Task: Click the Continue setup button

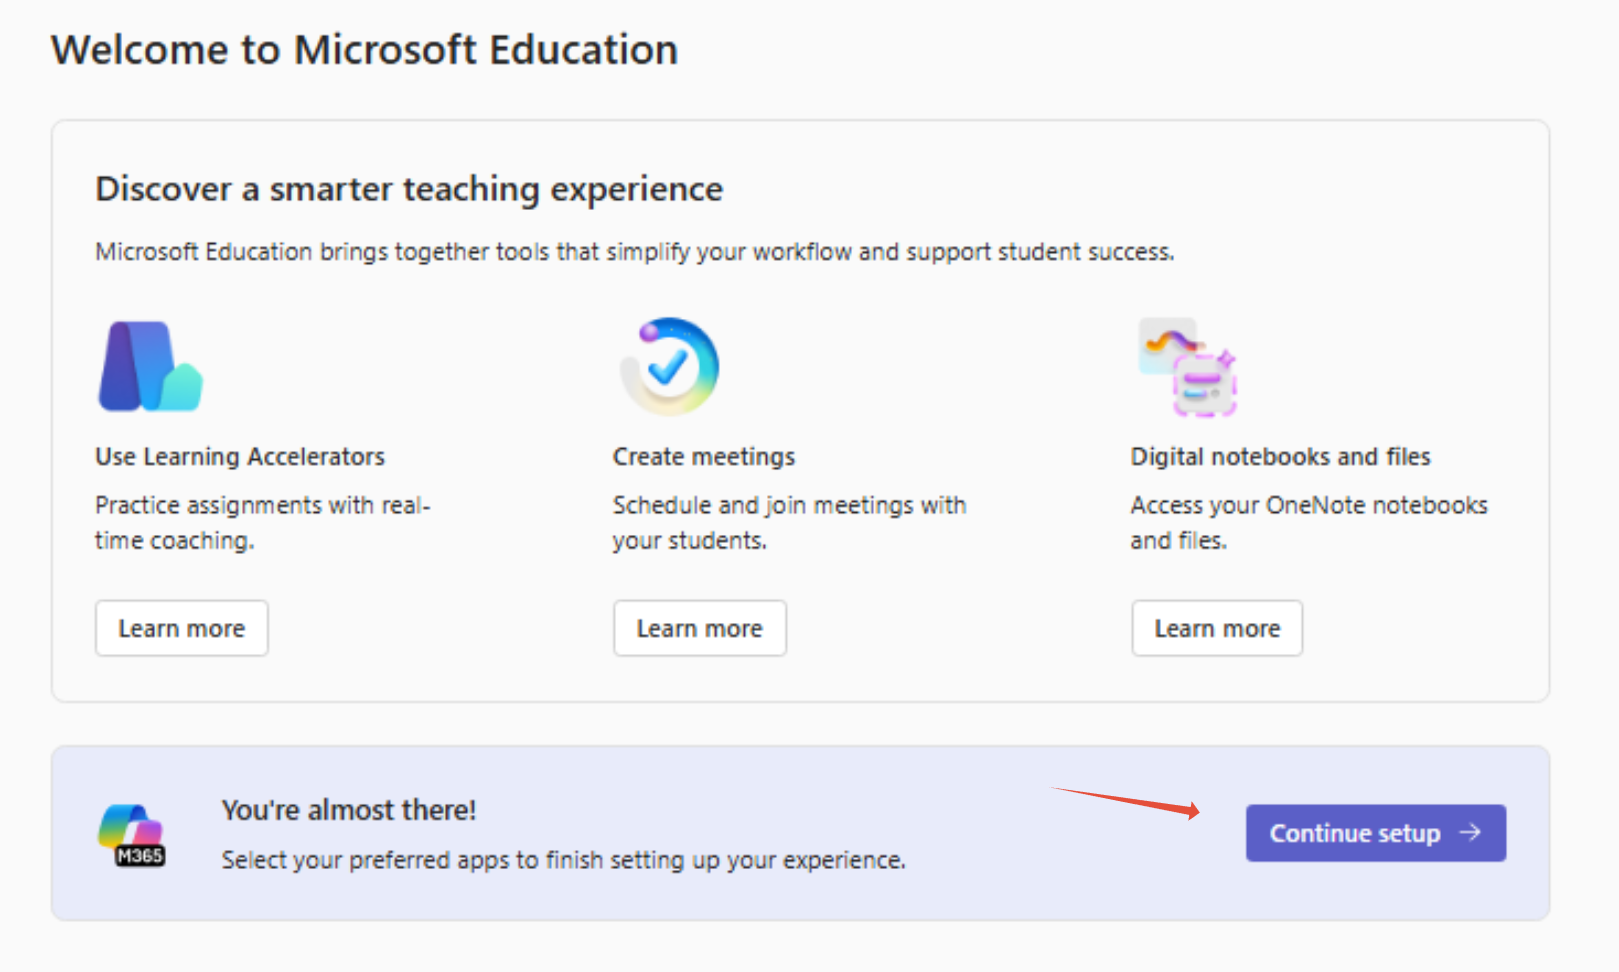Action: pos(1376,833)
